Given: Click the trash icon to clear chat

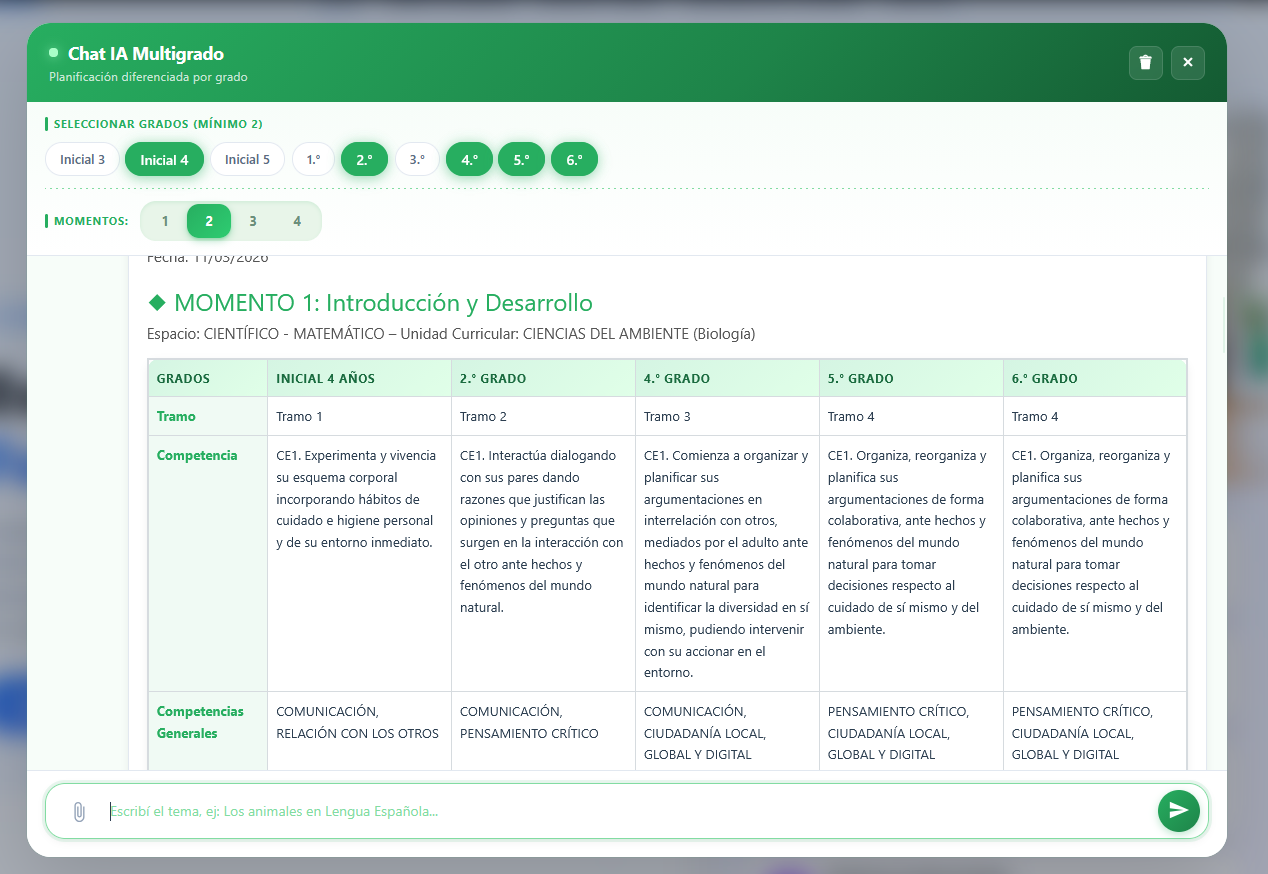Looking at the screenshot, I should point(1146,62).
